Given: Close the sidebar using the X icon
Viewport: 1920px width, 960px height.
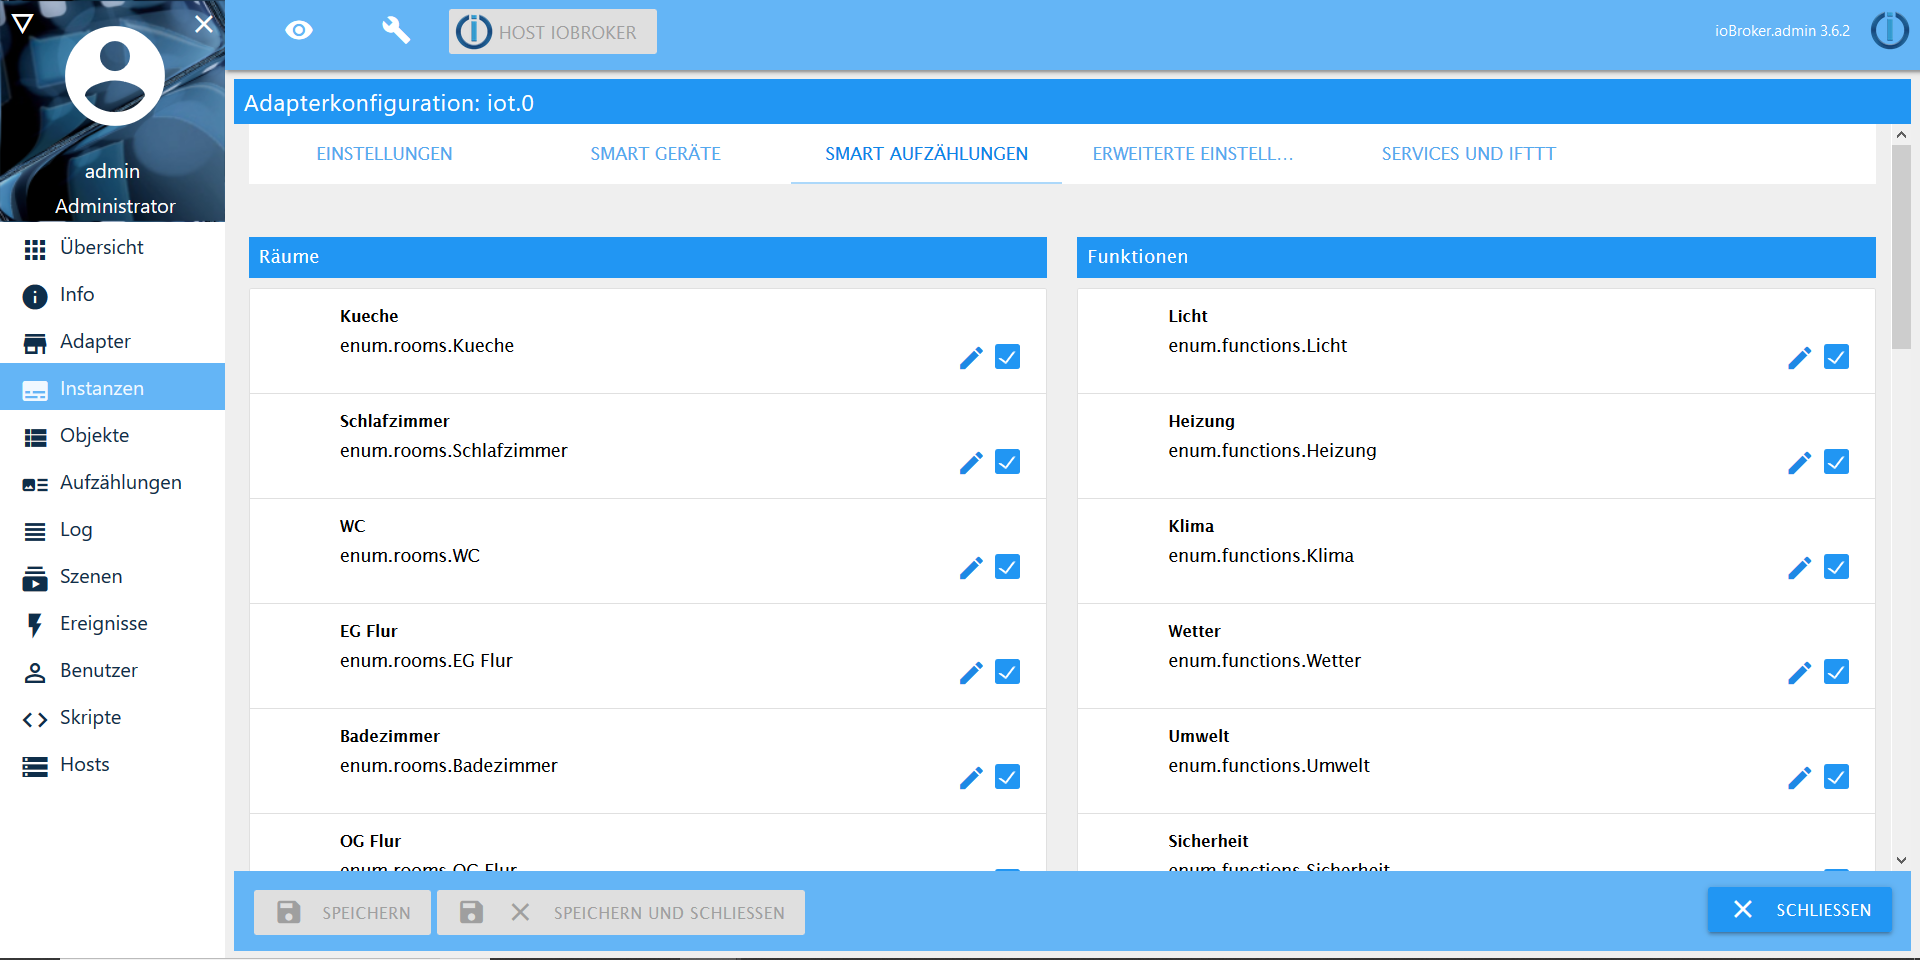Looking at the screenshot, I should pyautogui.click(x=204, y=23).
